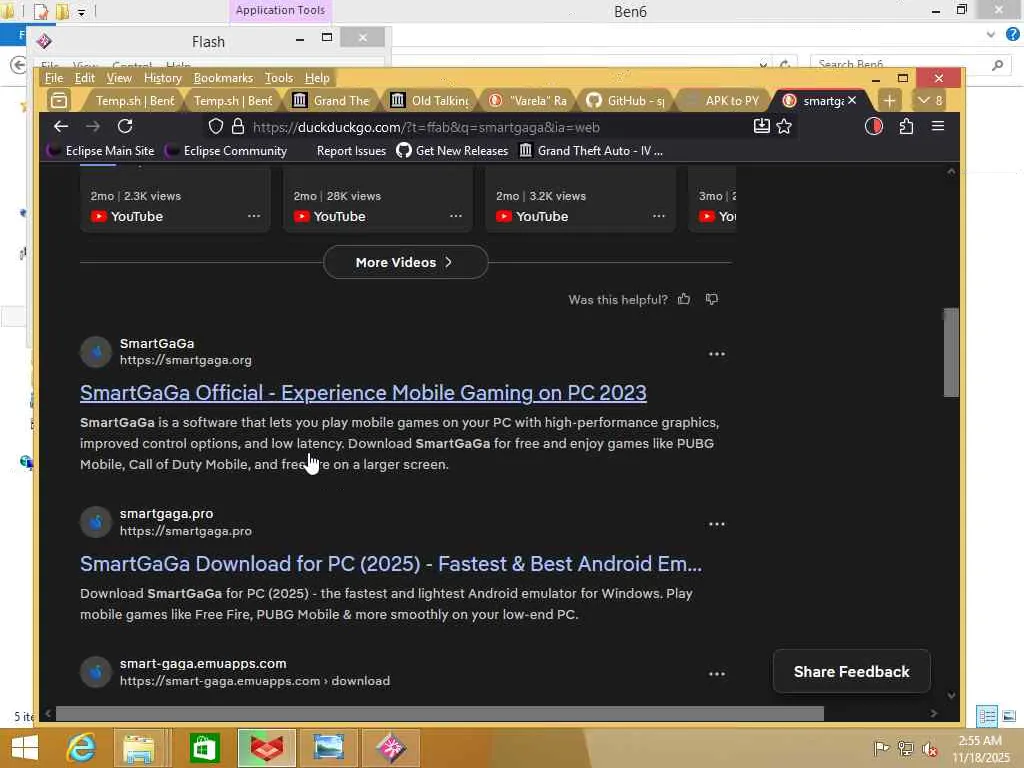The width and height of the screenshot is (1024, 768).
Task: Click the More Videos button
Action: pyautogui.click(x=405, y=262)
